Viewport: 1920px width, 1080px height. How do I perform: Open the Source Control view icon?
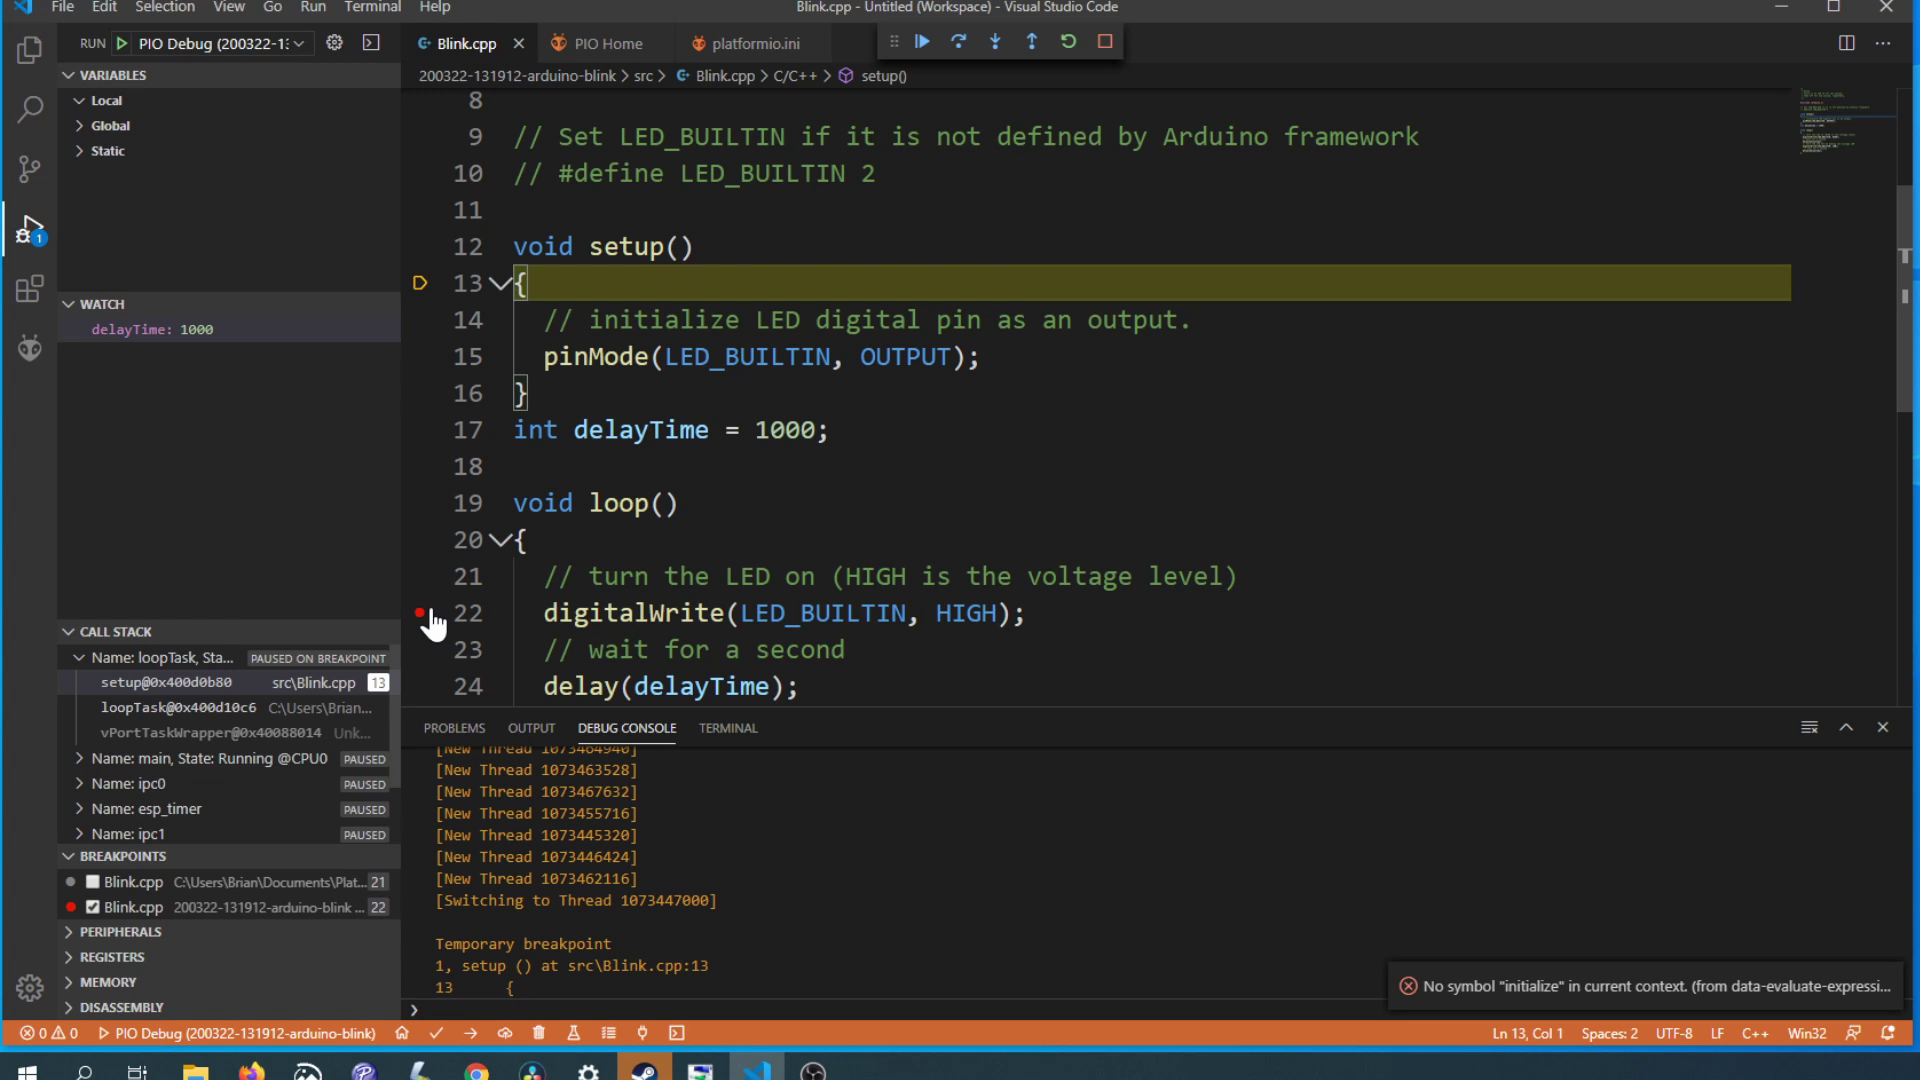coord(30,169)
